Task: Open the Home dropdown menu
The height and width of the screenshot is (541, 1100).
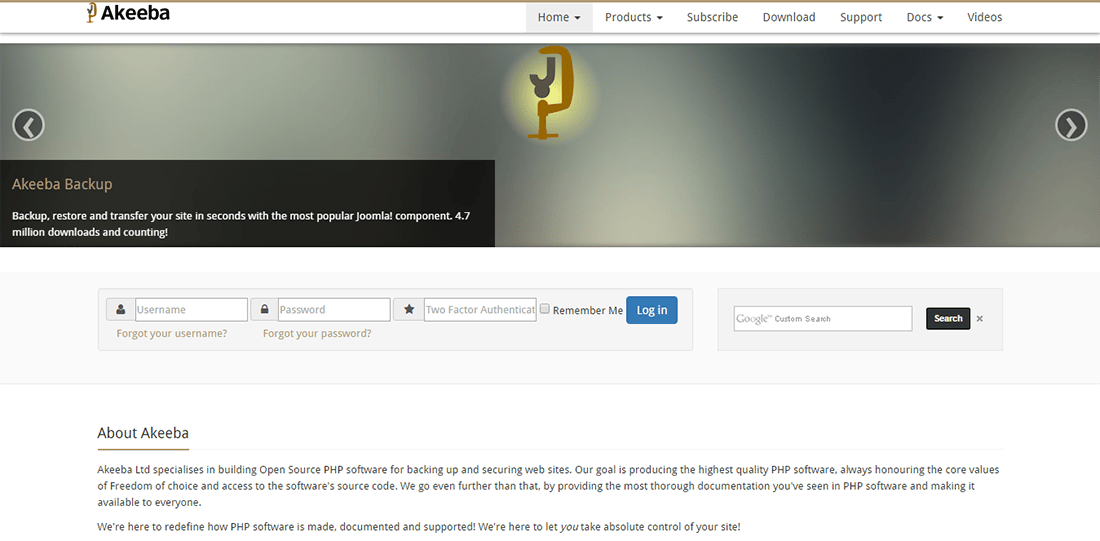Action: click(559, 18)
